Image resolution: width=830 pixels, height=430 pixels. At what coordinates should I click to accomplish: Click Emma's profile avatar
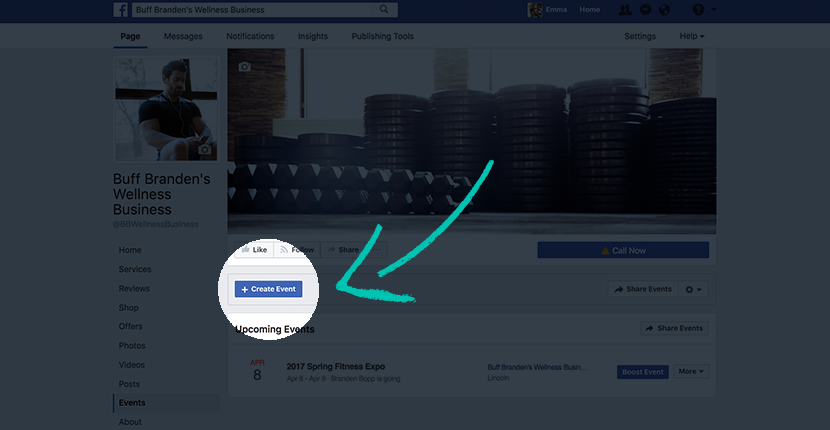tap(535, 10)
